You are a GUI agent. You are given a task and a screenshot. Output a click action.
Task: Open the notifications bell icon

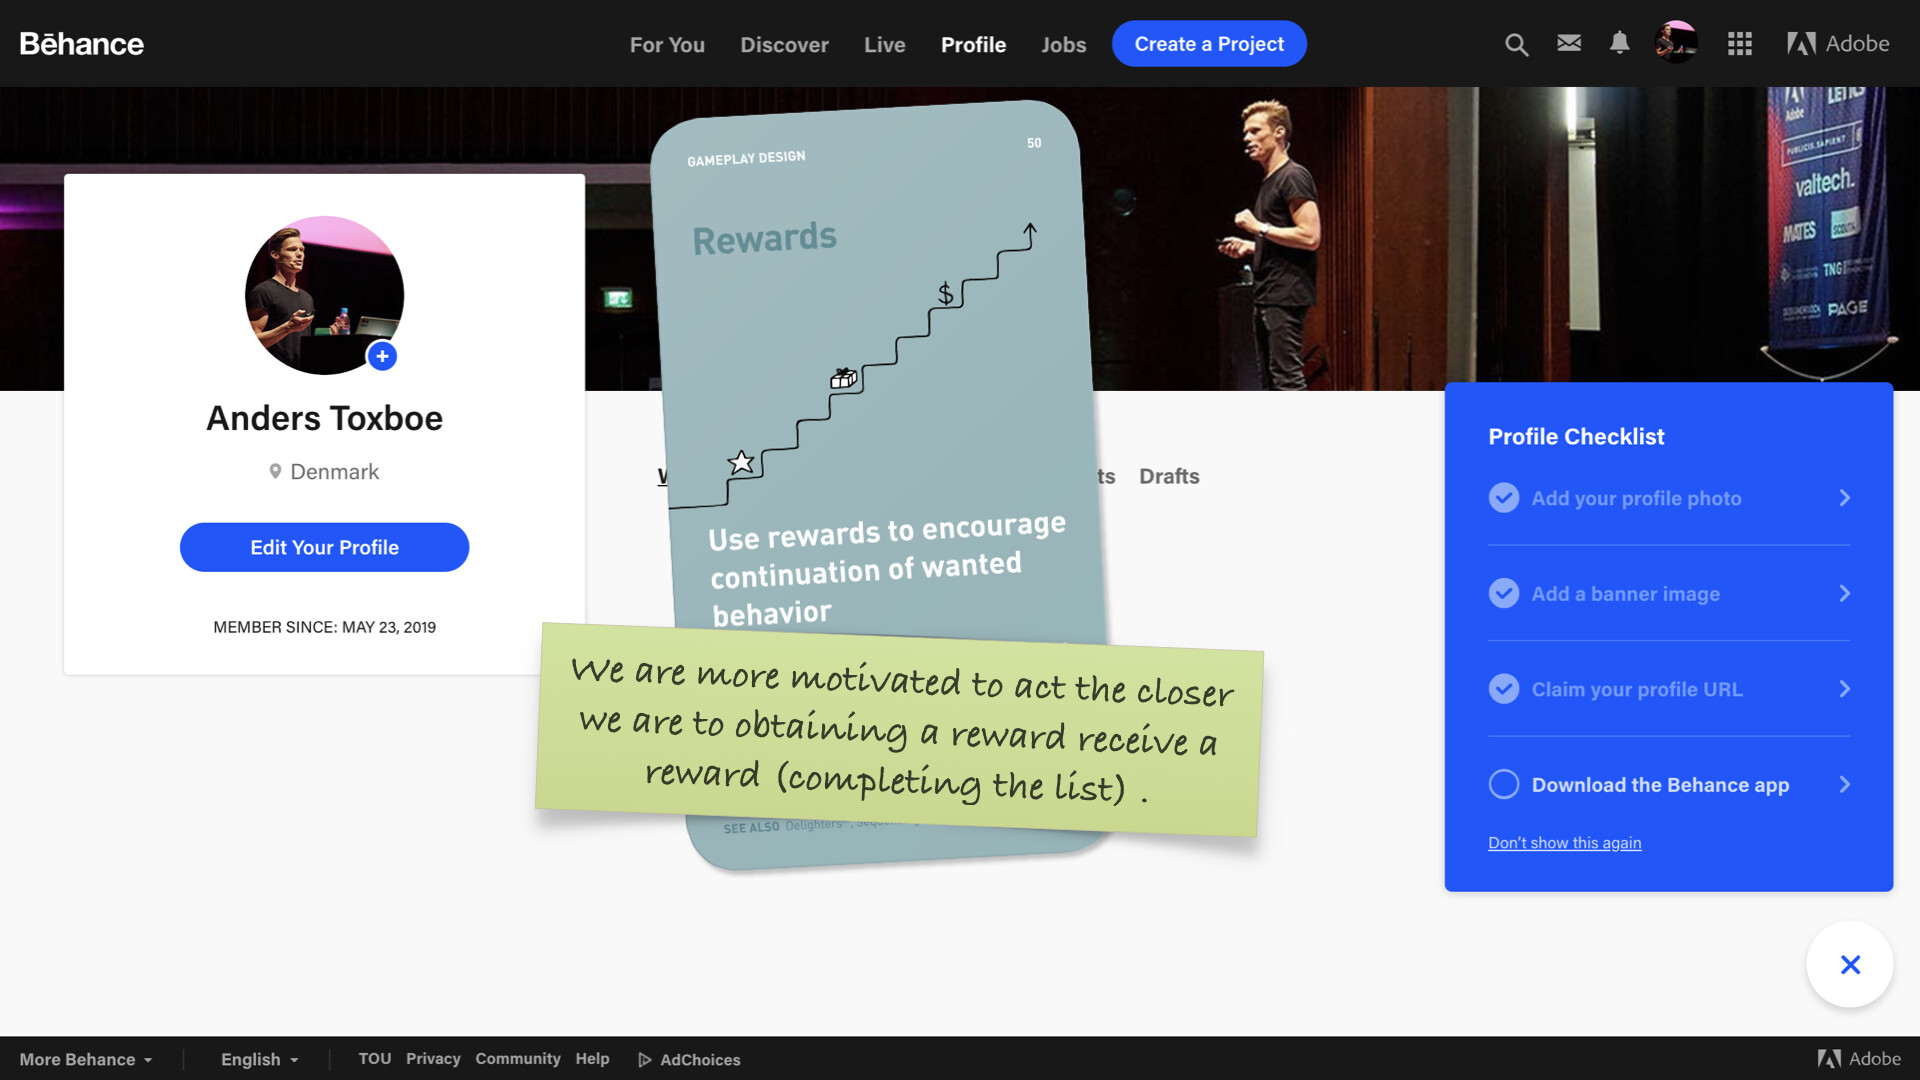click(1619, 43)
